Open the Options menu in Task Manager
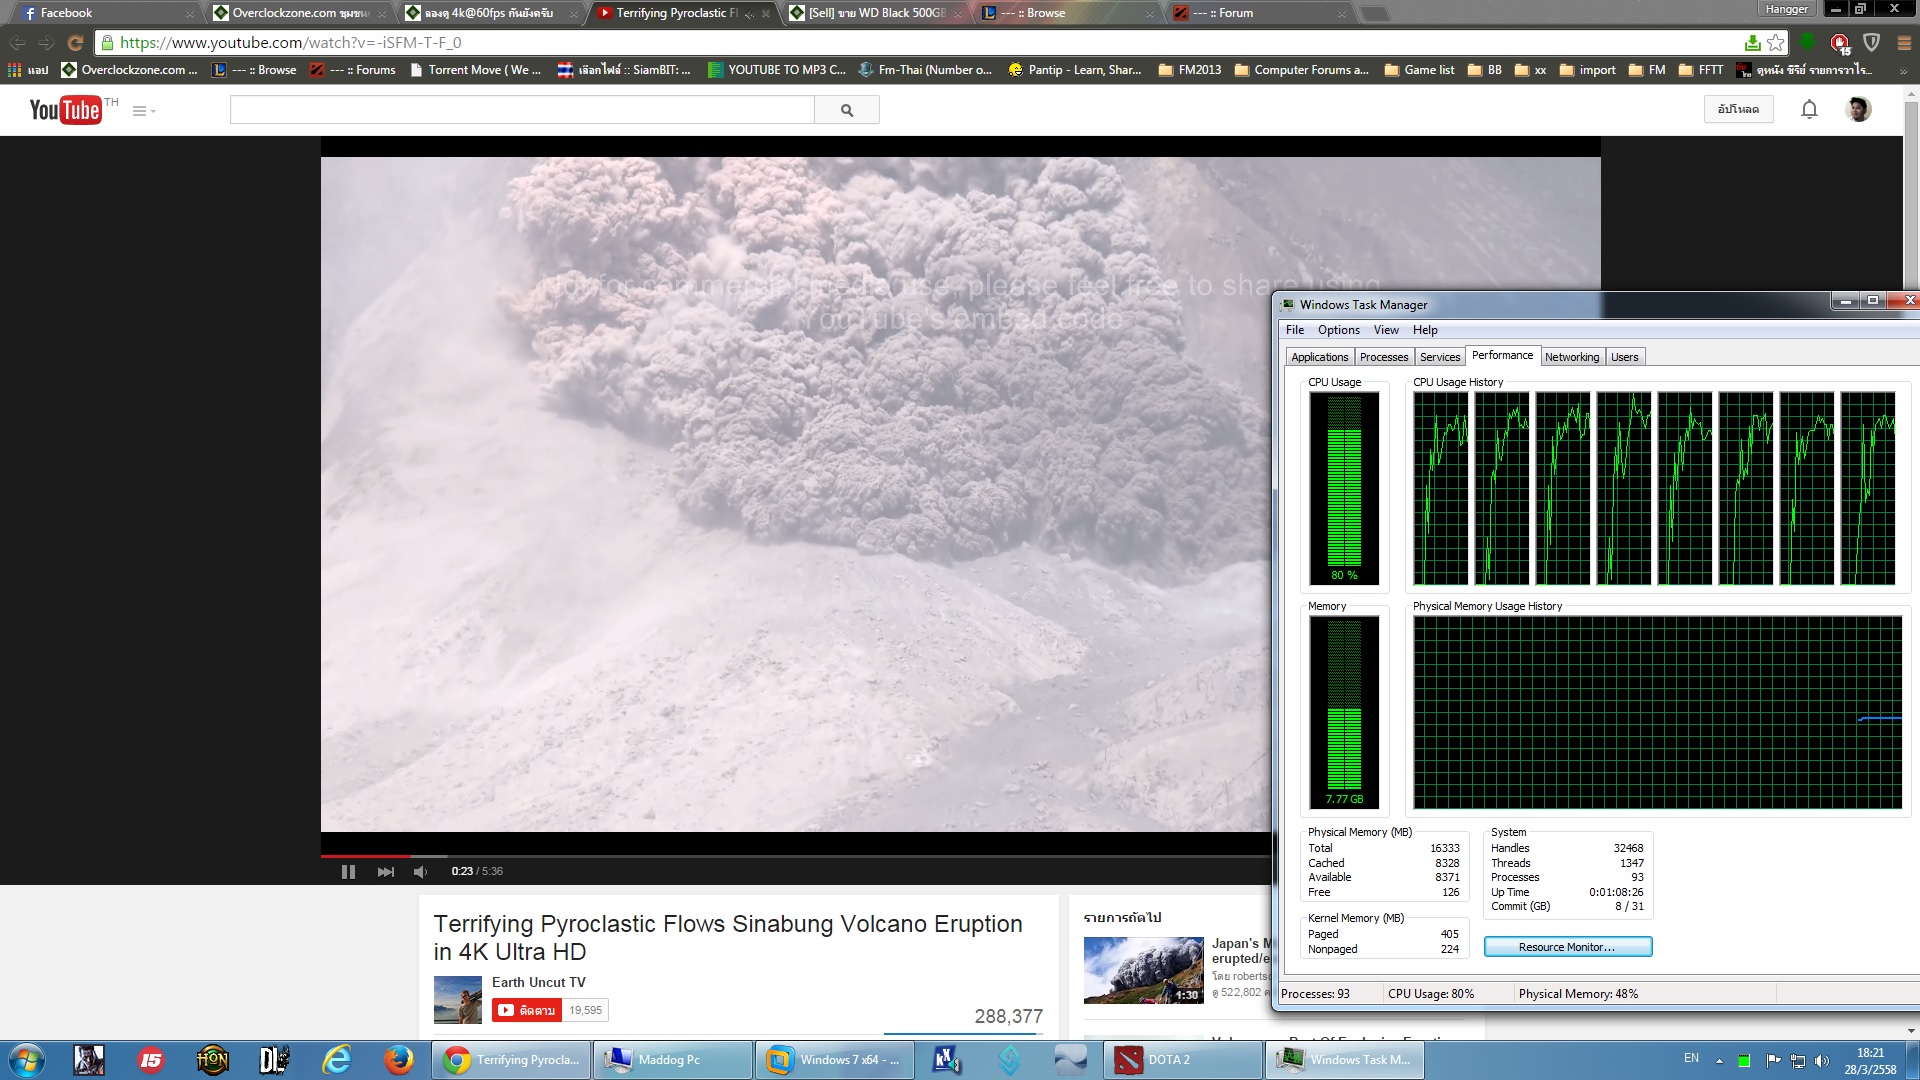Image resolution: width=1920 pixels, height=1080 pixels. pos(1338,330)
